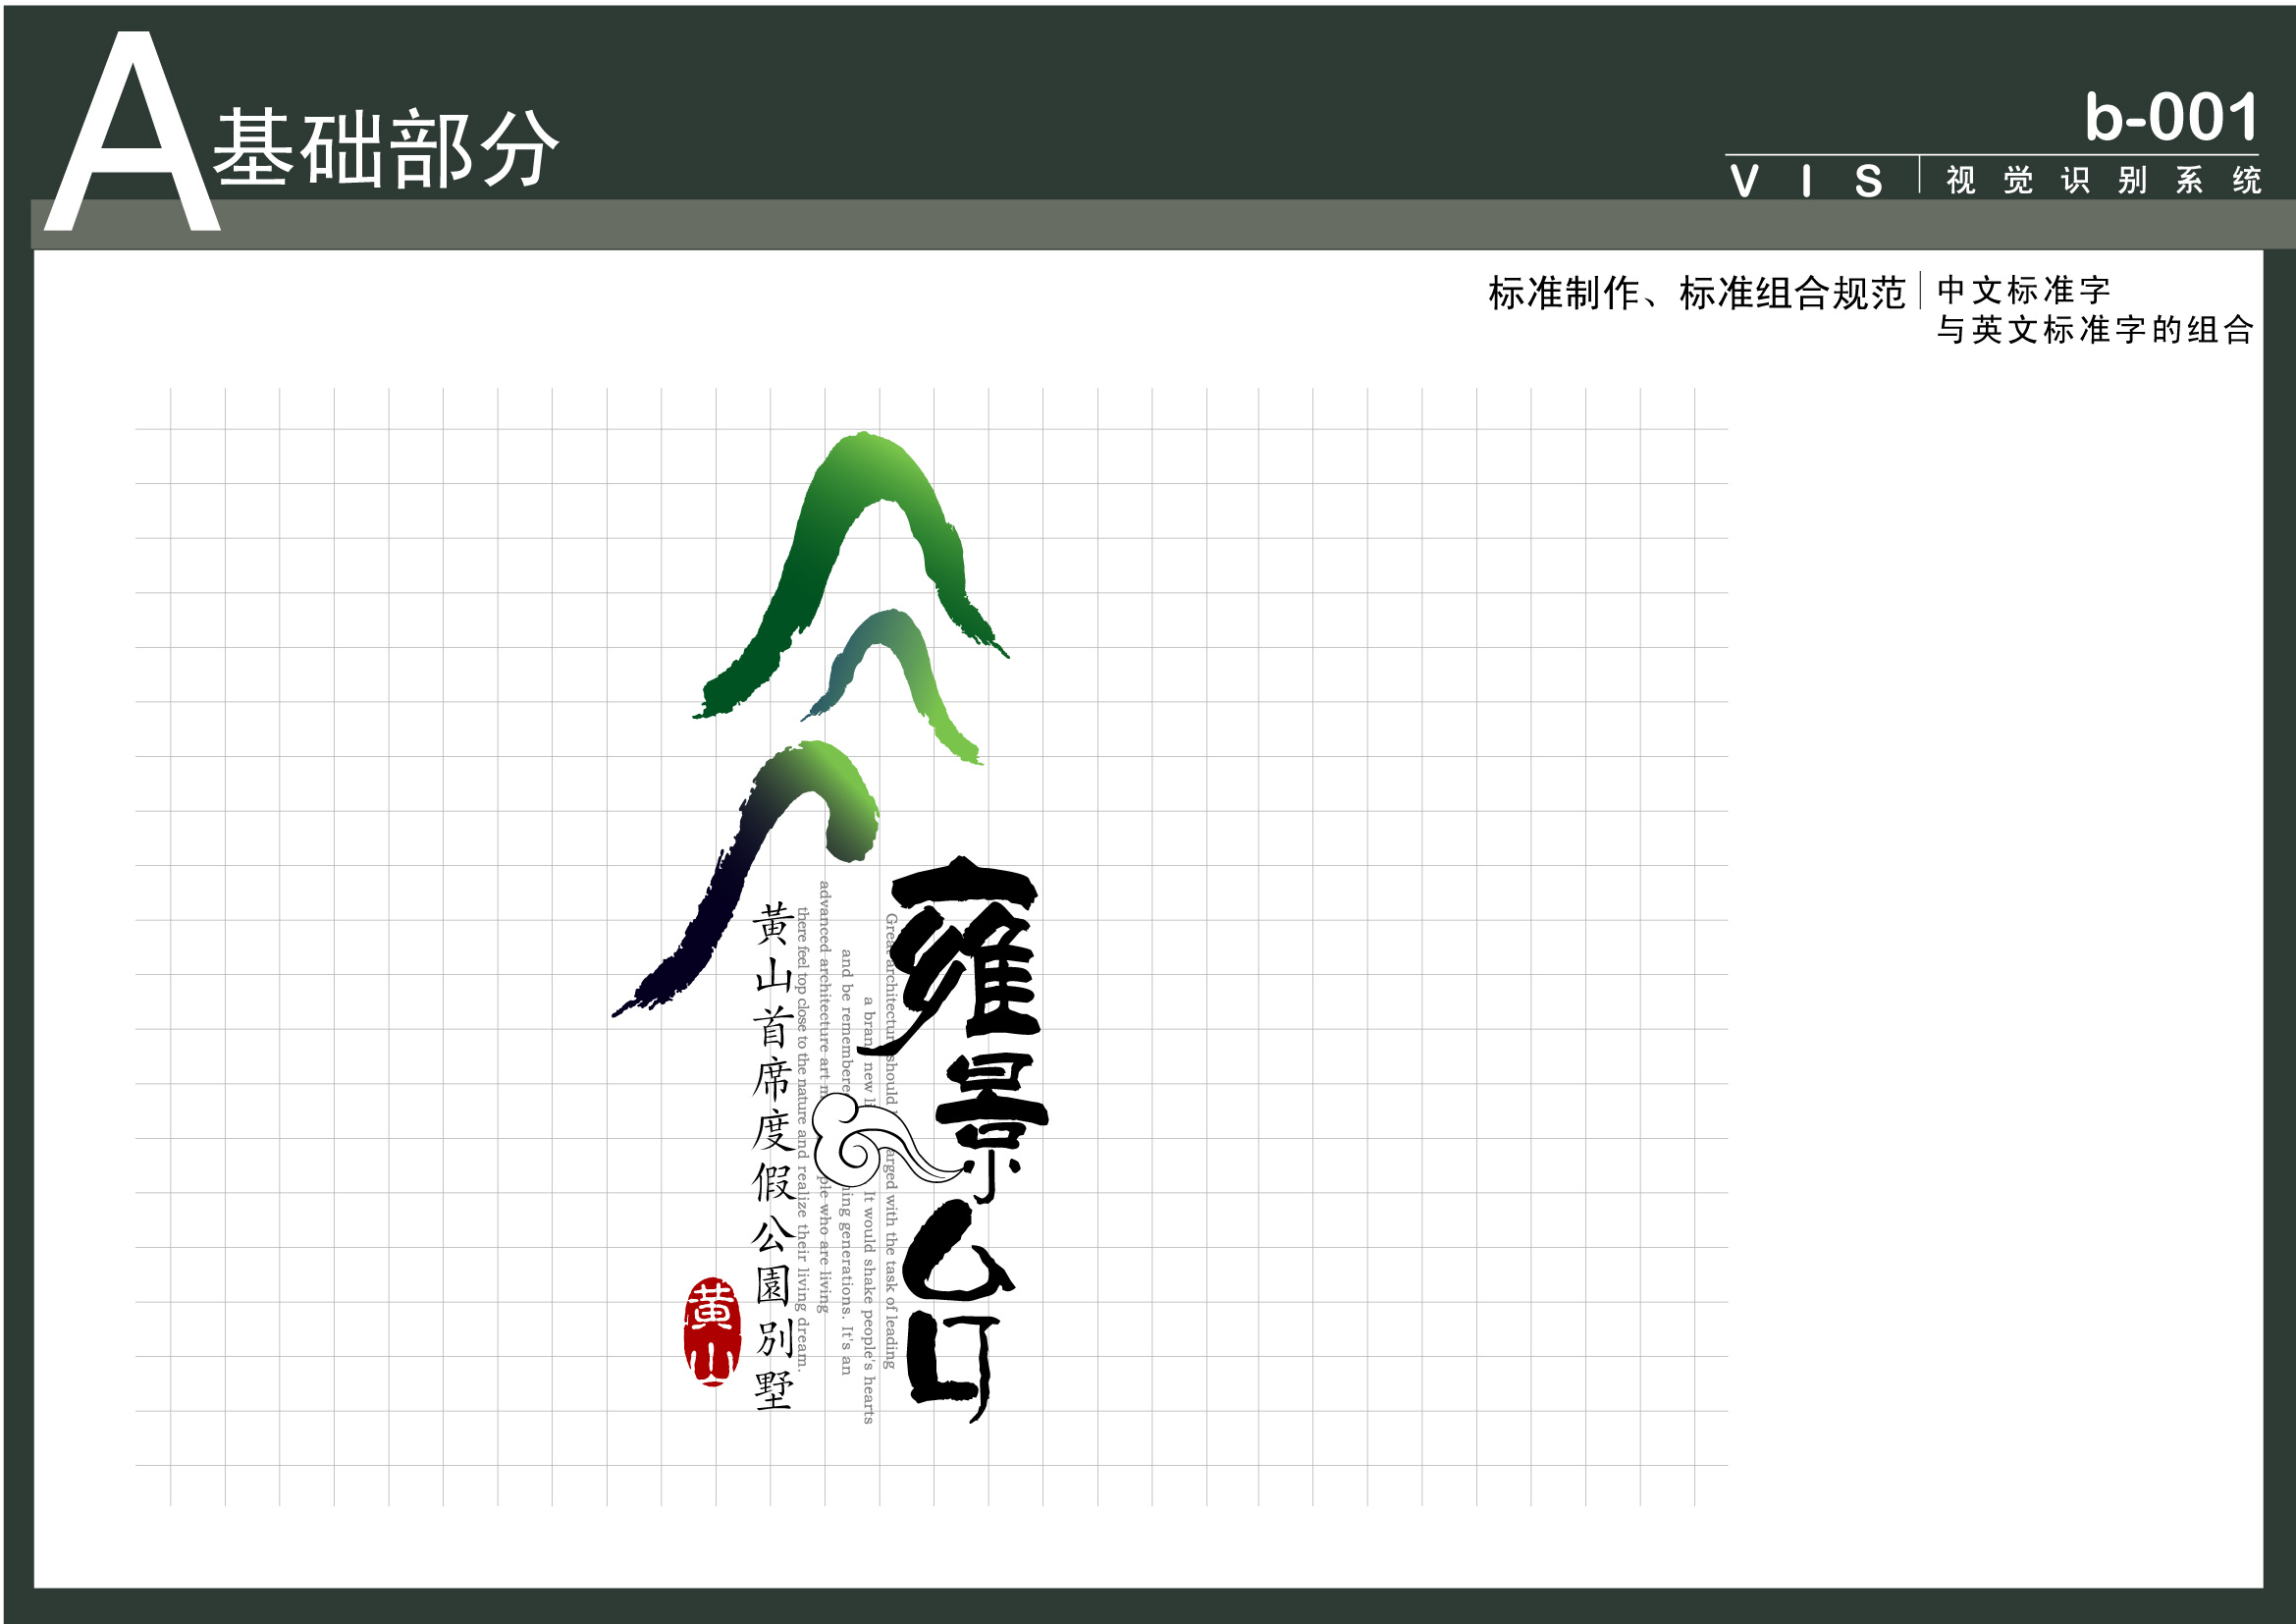This screenshot has width=2296, height=1624.
Task: Click an empty grid cell, top left
Action: tap(198, 457)
